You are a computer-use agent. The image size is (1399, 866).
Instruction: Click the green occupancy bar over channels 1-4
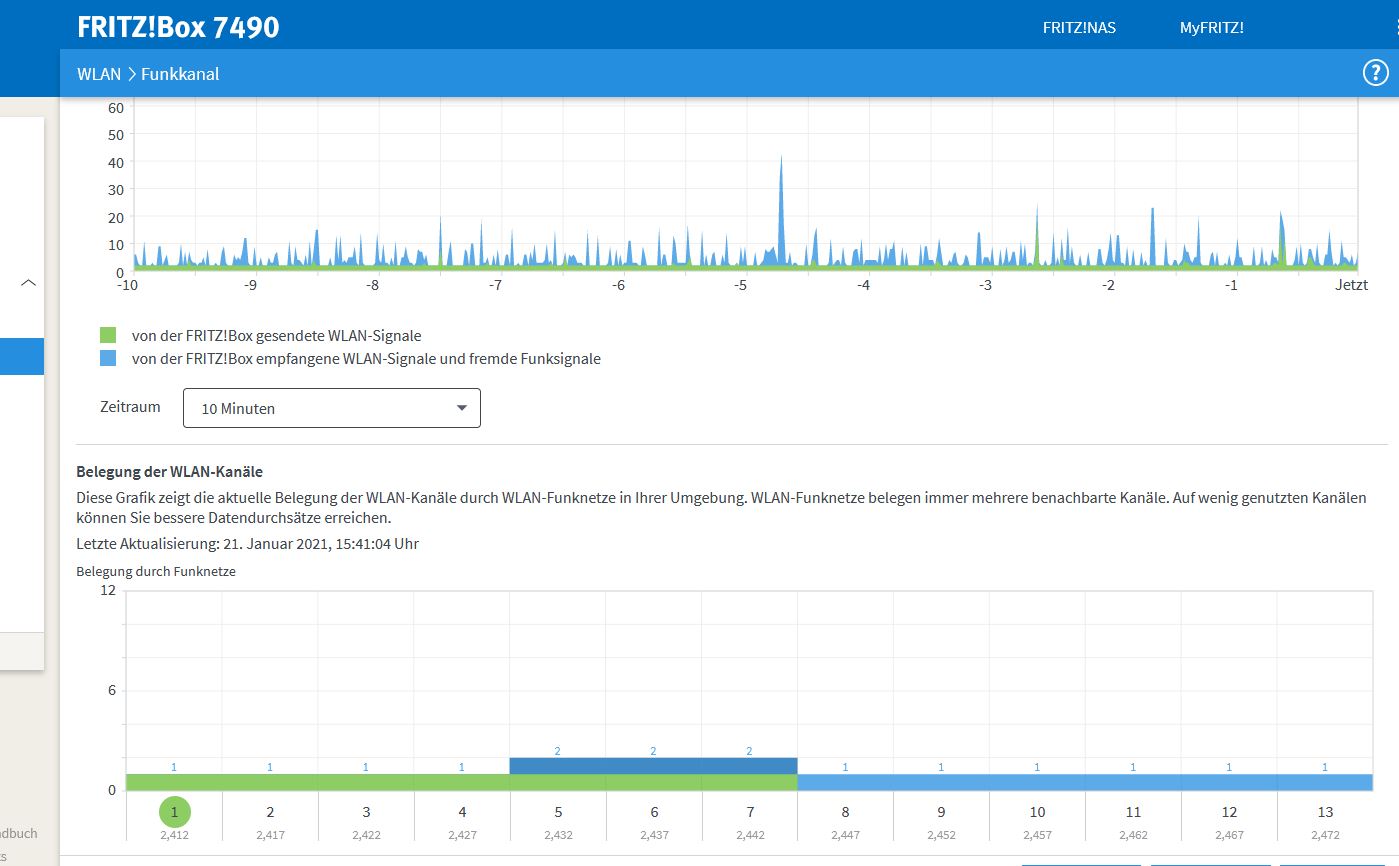point(318,782)
